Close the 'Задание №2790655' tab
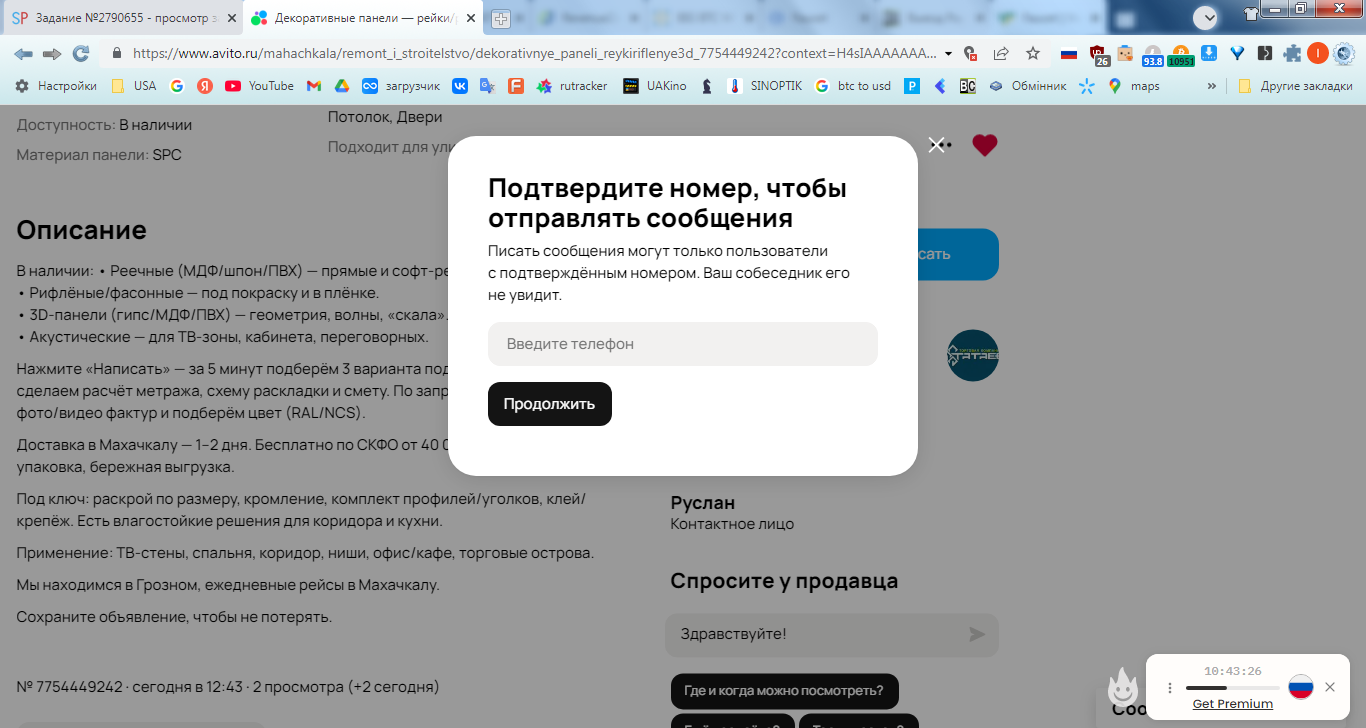Image resolution: width=1366 pixels, height=728 pixels. pyautogui.click(x=232, y=18)
